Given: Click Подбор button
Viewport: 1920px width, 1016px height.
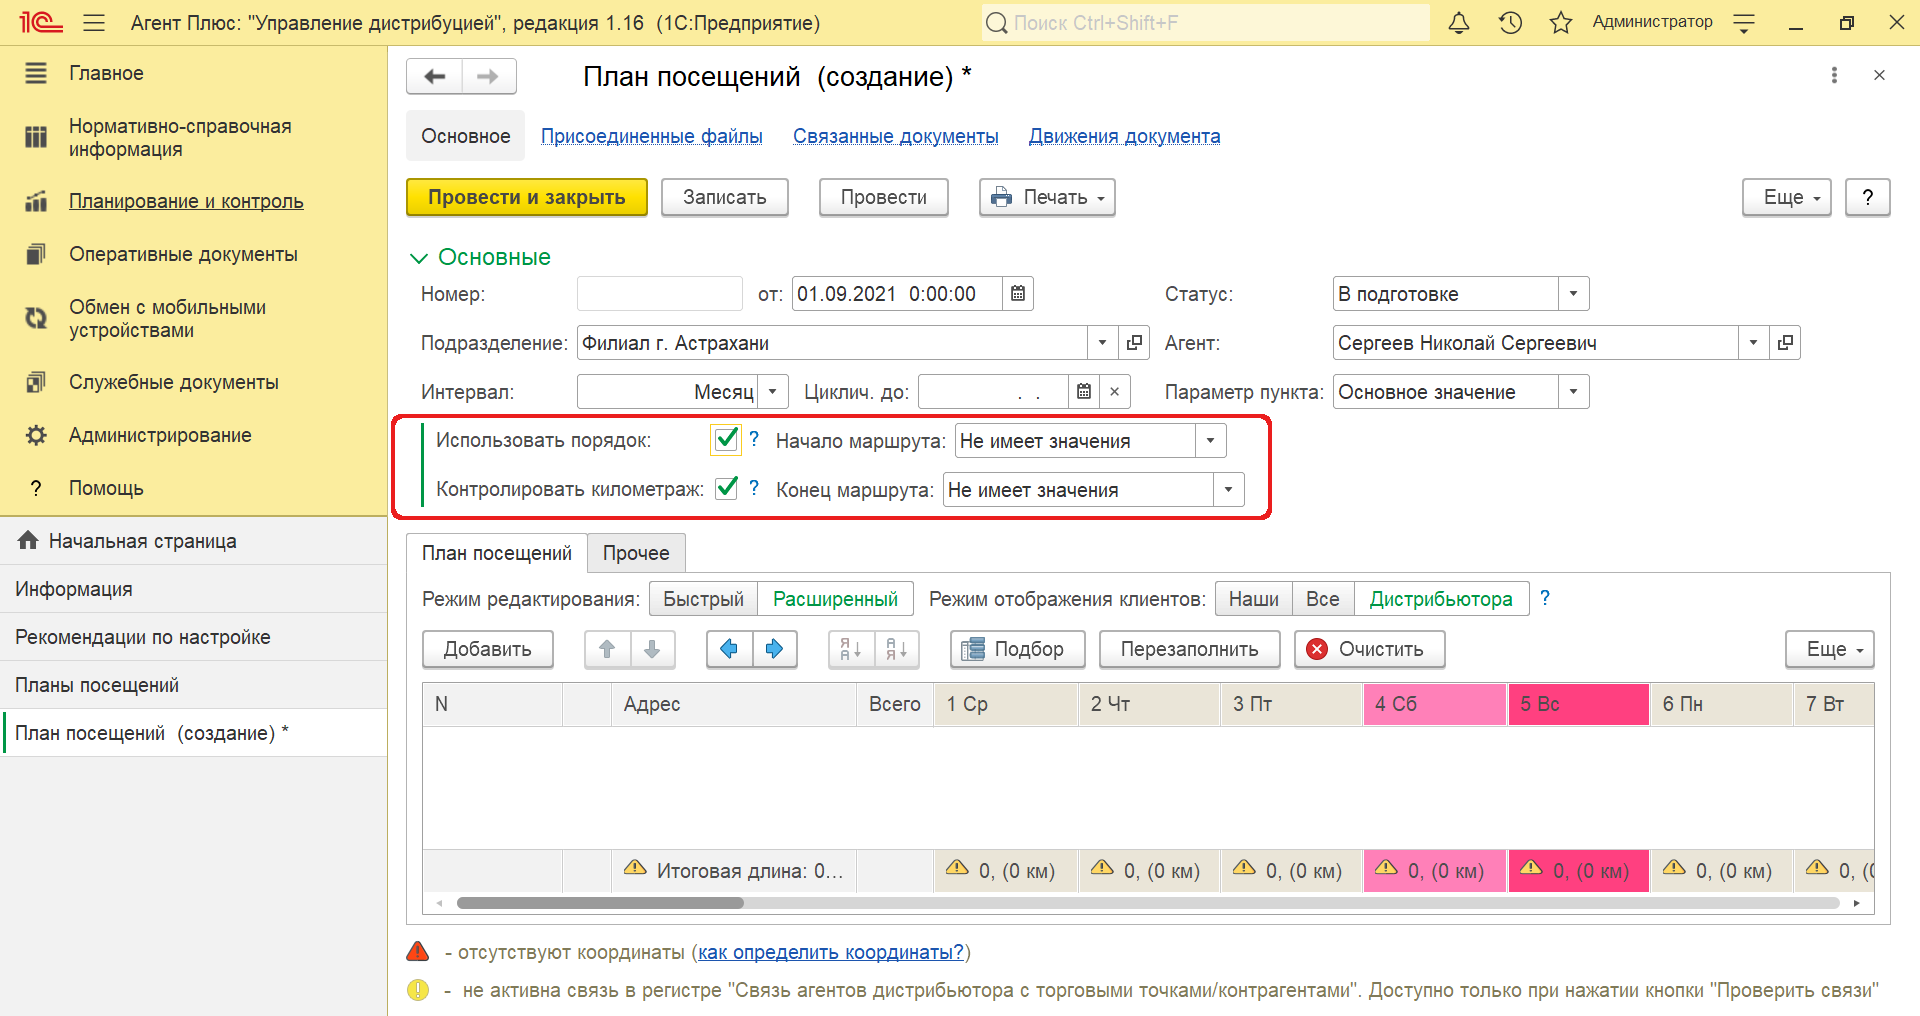Looking at the screenshot, I should tap(1019, 649).
